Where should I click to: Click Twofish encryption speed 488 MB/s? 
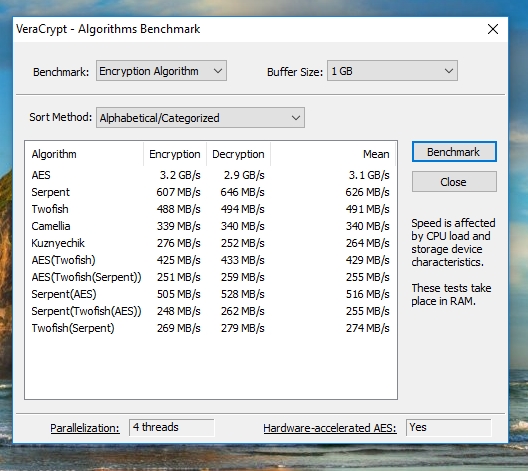pos(178,209)
